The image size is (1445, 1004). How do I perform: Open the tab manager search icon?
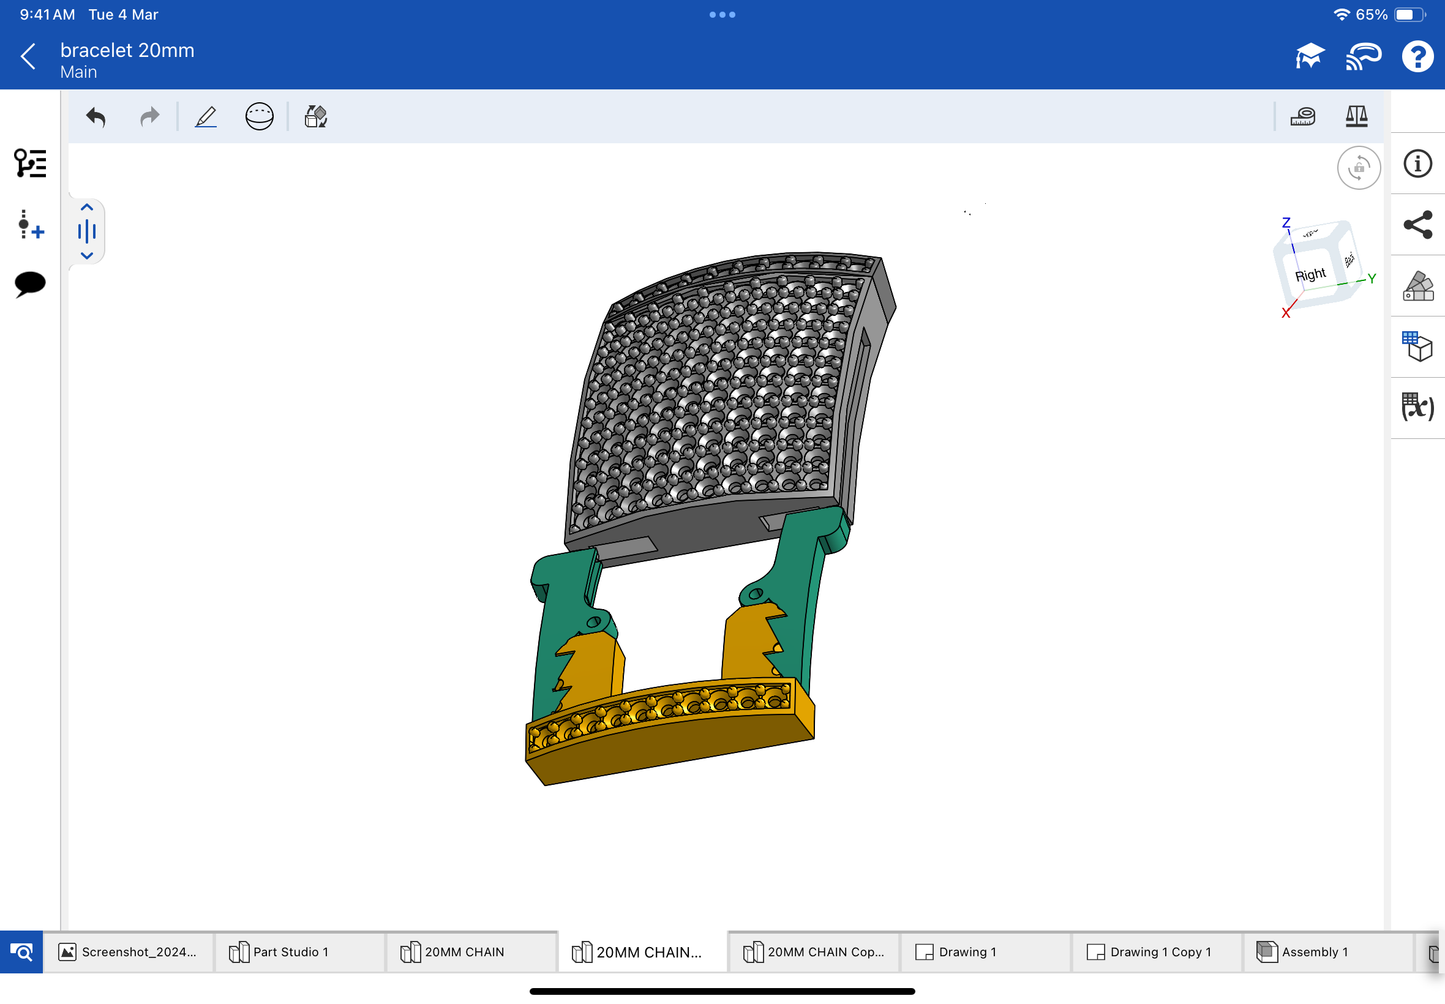tap(21, 952)
